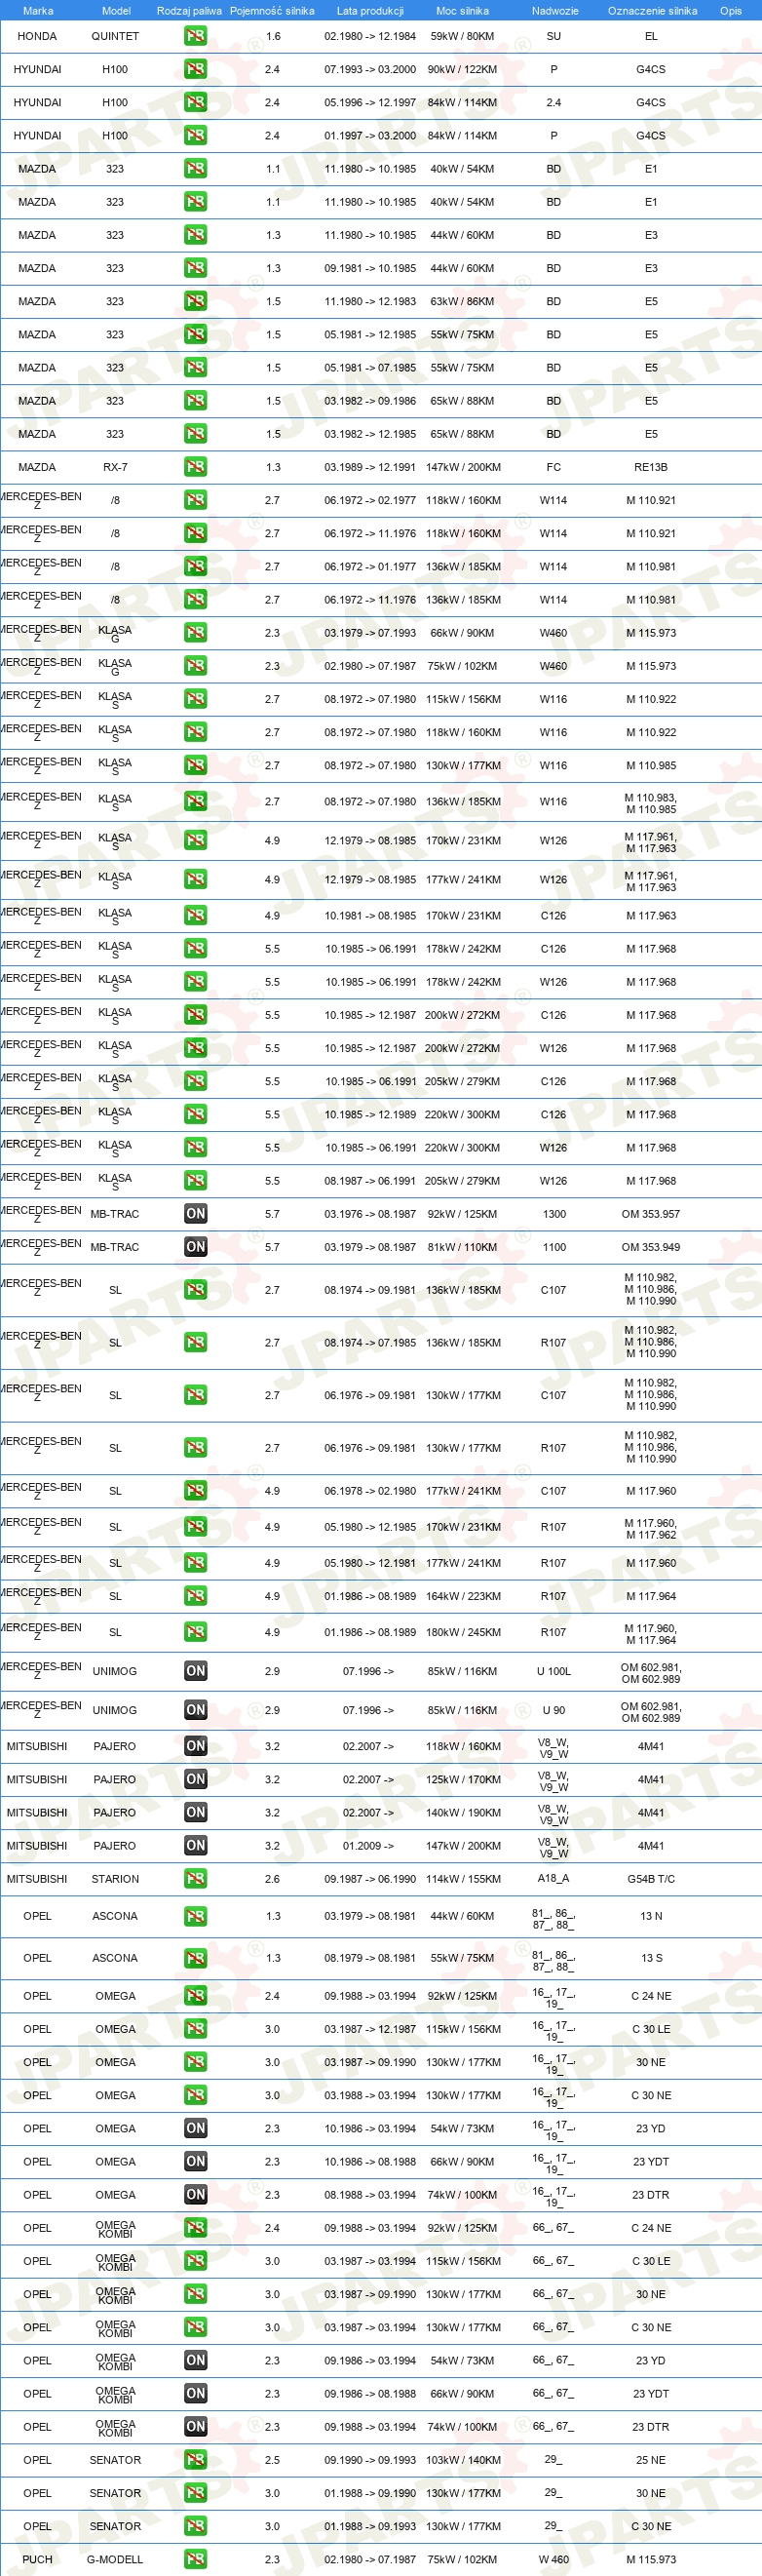The image size is (762, 2576).
Task: Click the petrol icon in Mitsubishi Starion row
Action: click(195, 1879)
